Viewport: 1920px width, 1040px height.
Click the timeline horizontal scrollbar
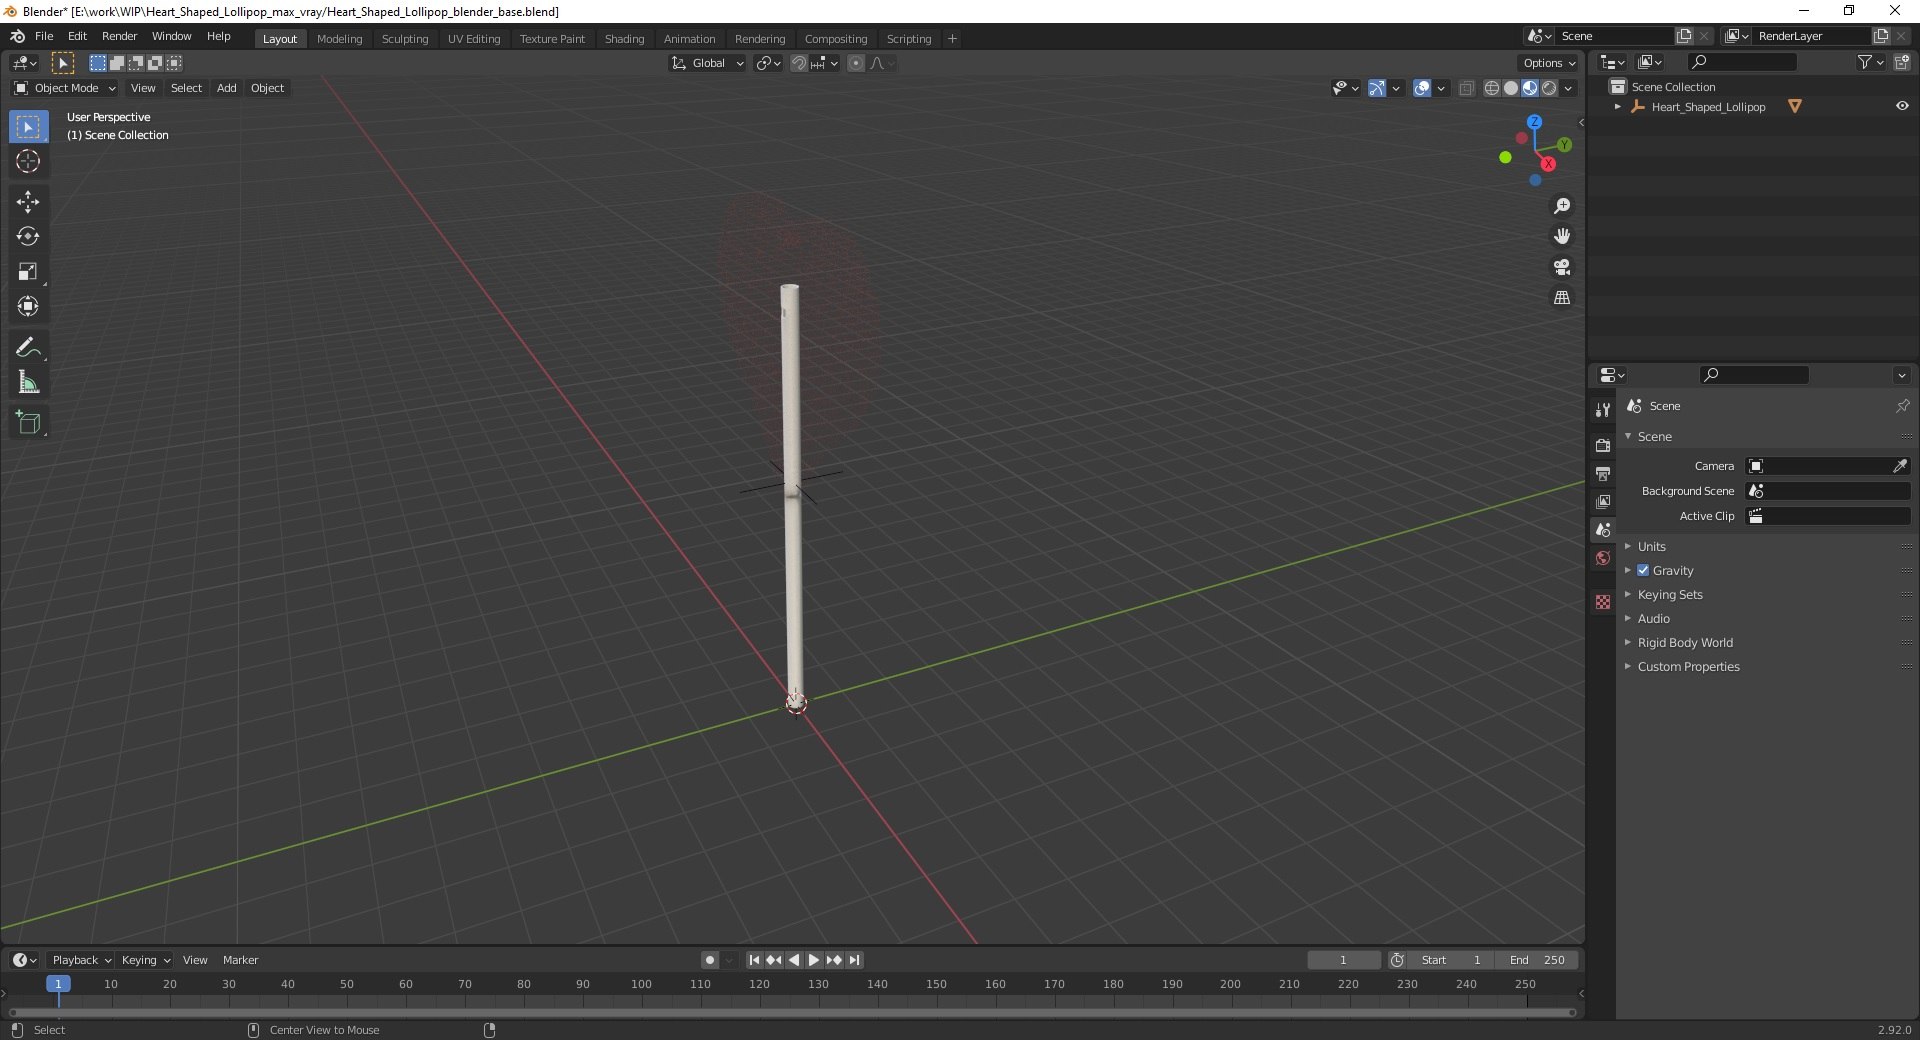[x=792, y=1012]
